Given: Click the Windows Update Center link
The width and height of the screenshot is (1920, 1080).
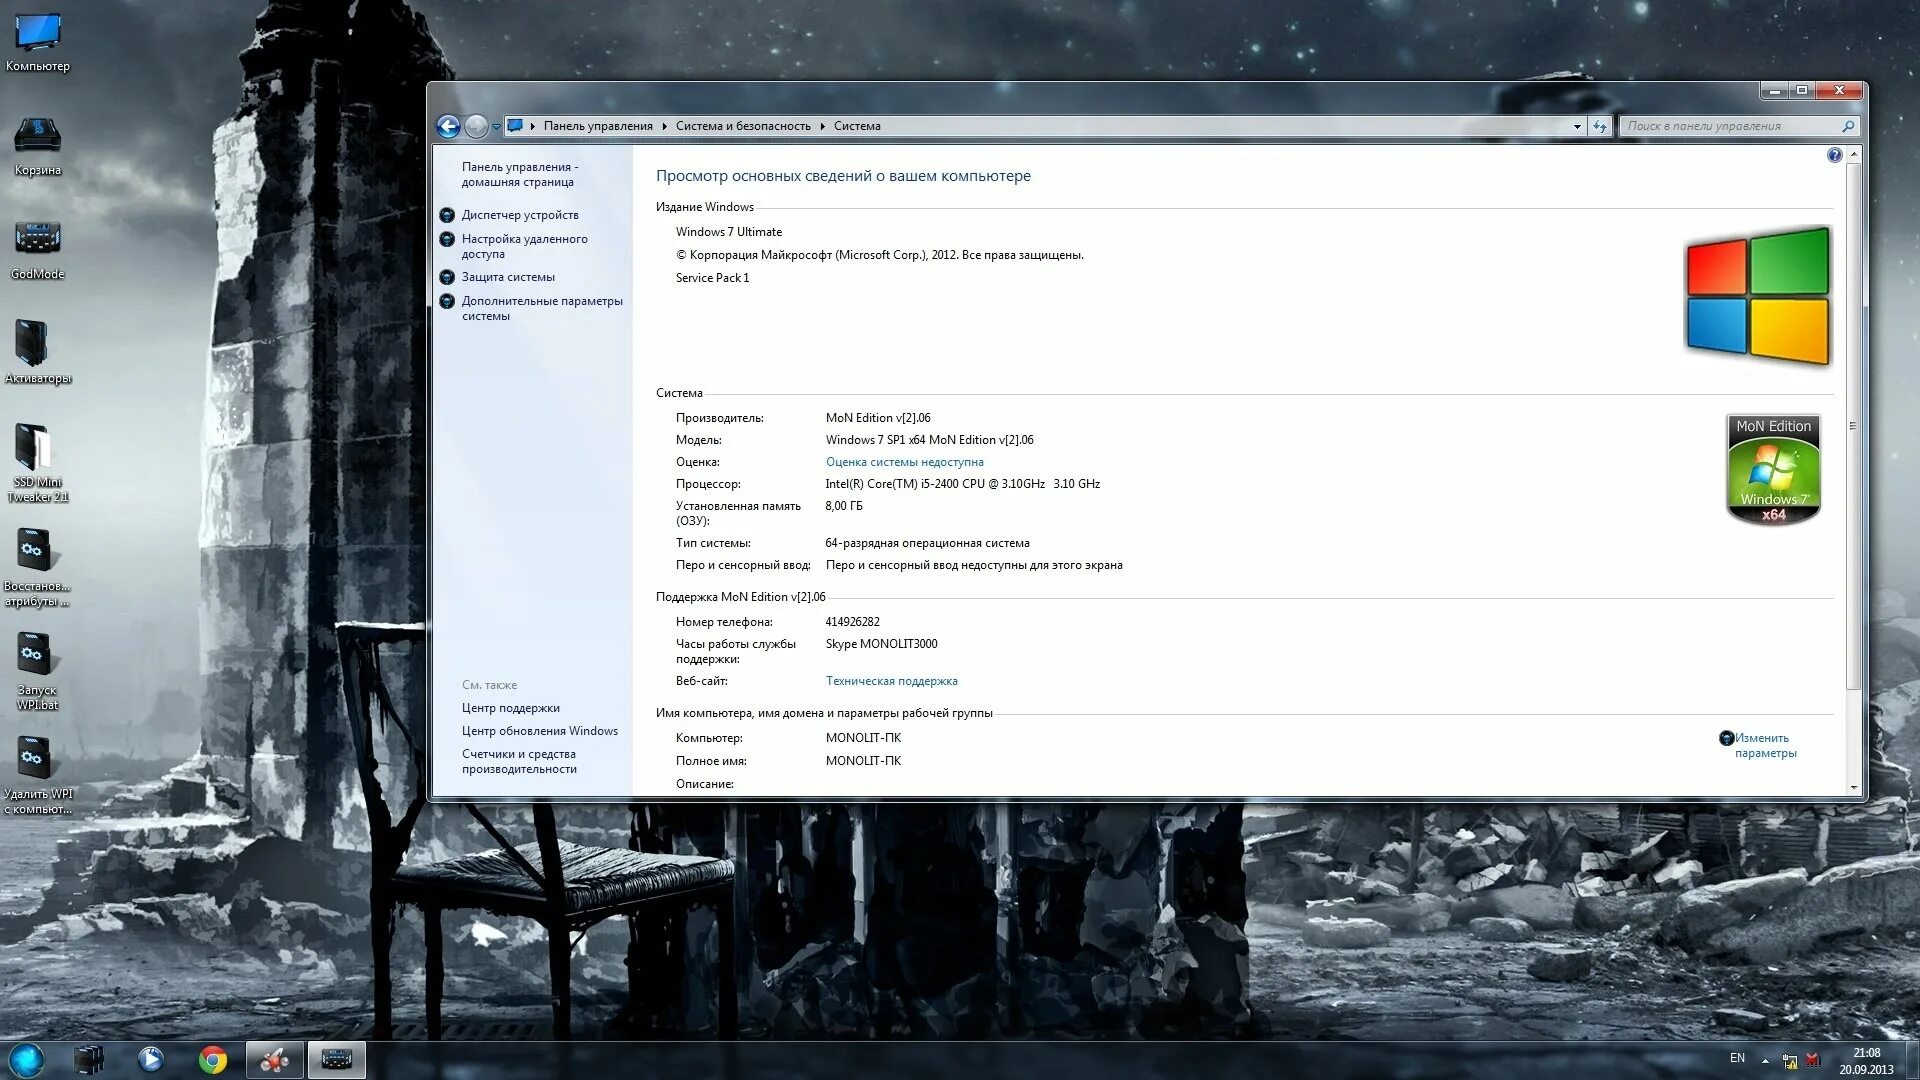Looking at the screenshot, I should click(539, 729).
